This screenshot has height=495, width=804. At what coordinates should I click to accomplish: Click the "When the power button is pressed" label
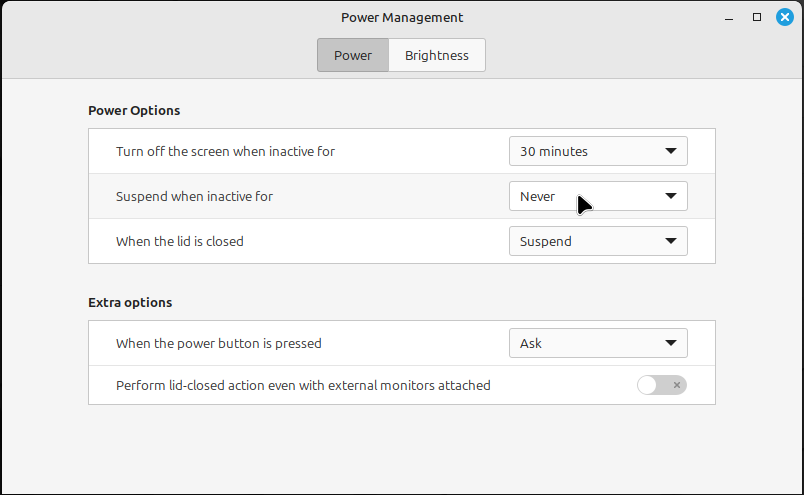click(219, 343)
